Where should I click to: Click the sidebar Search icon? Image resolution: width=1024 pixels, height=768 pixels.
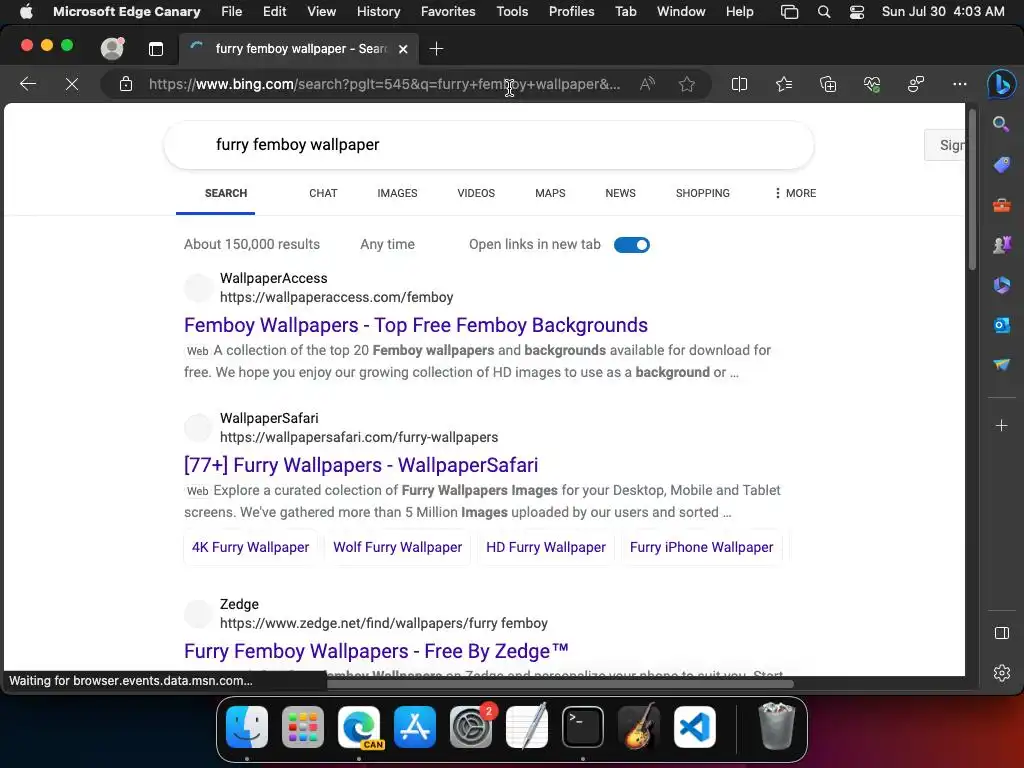pyautogui.click(x=1001, y=124)
